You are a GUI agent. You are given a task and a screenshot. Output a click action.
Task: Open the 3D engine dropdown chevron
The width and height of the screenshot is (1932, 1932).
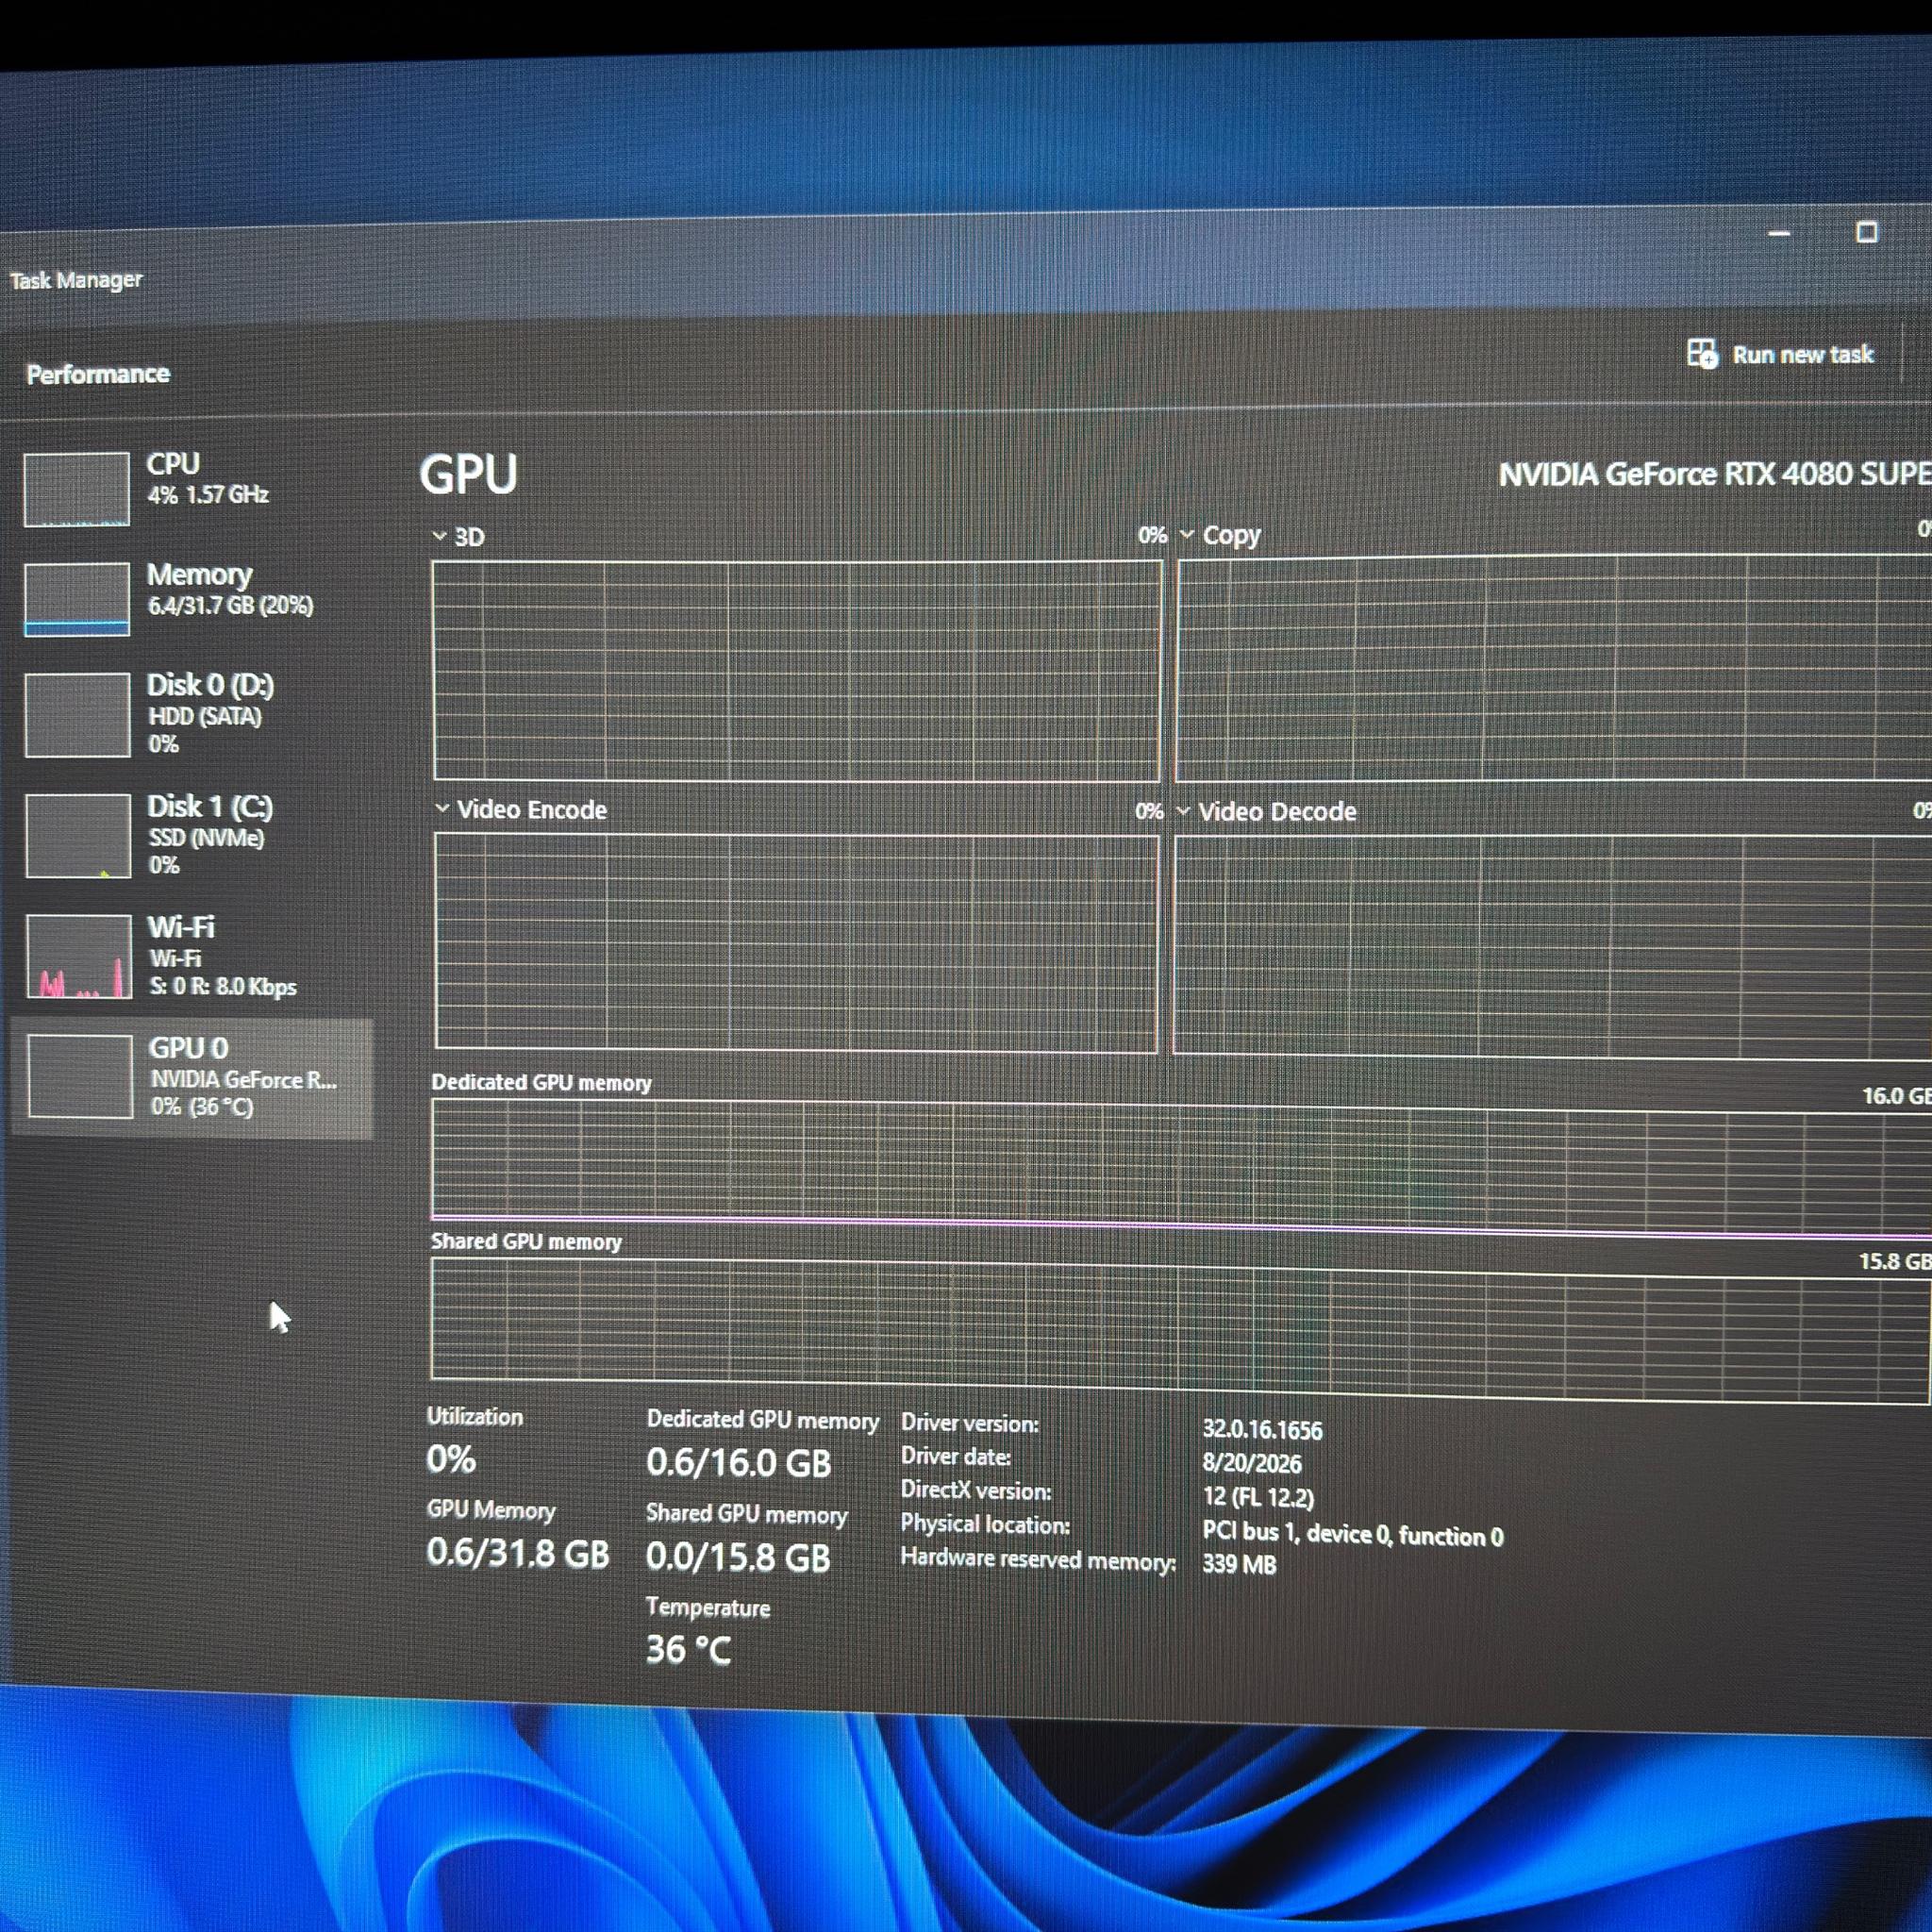pos(439,536)
